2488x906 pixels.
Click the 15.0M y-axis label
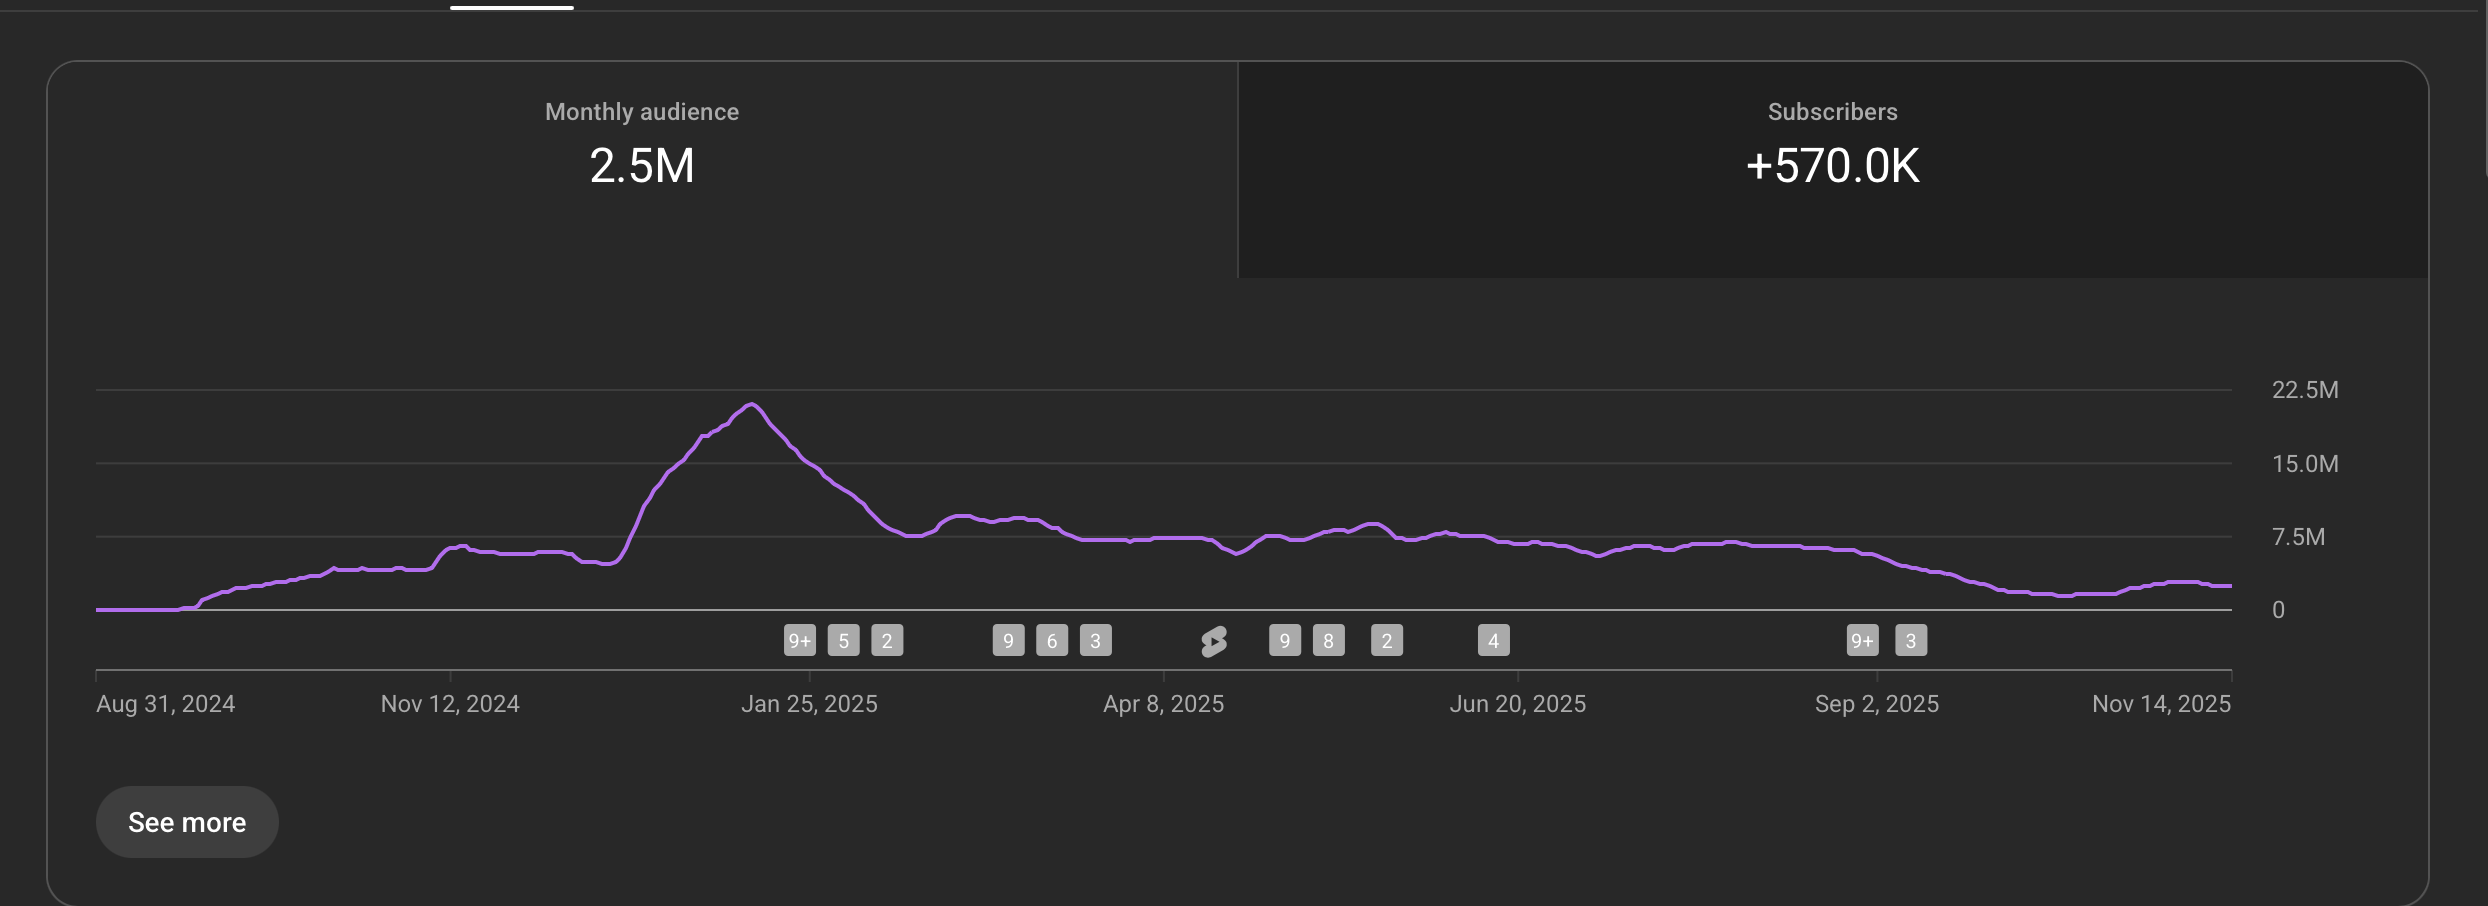click(x=2305, y=464)
